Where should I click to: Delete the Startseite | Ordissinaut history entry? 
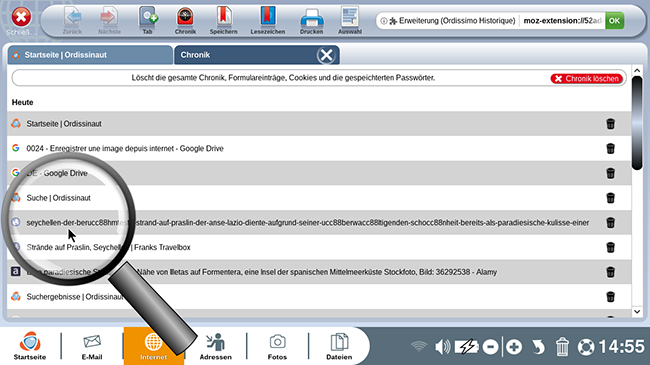(x=610, y=124)
